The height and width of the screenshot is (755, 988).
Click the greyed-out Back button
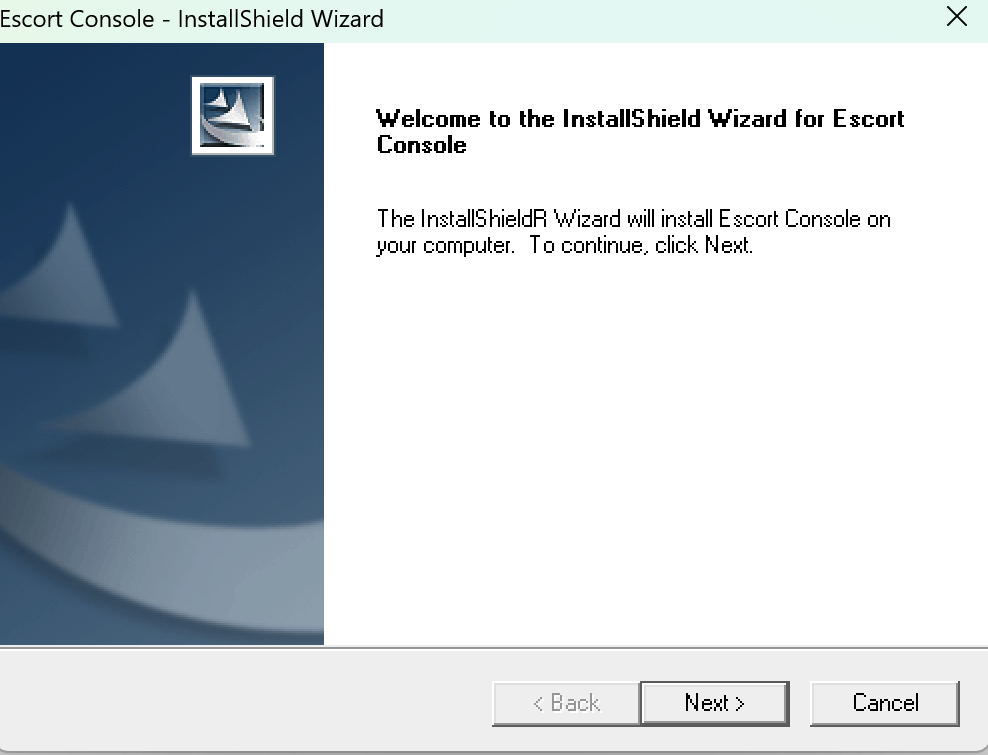566,703
